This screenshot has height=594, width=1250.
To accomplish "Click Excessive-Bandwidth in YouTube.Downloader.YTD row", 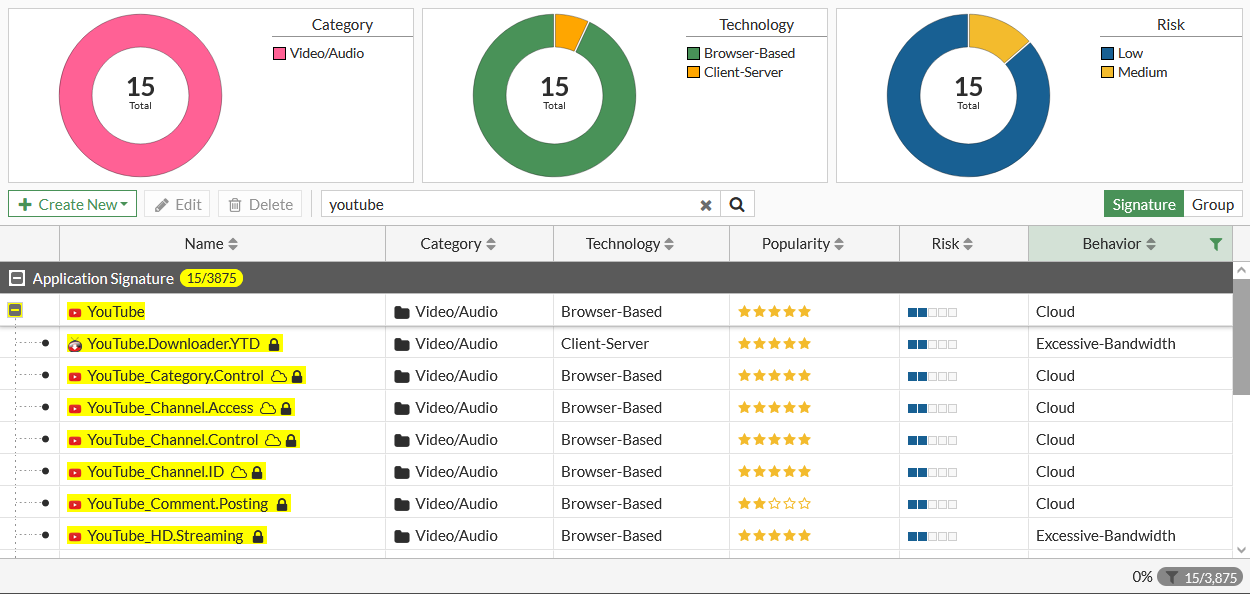I will pyautogui.click(x=1105, y=344).
